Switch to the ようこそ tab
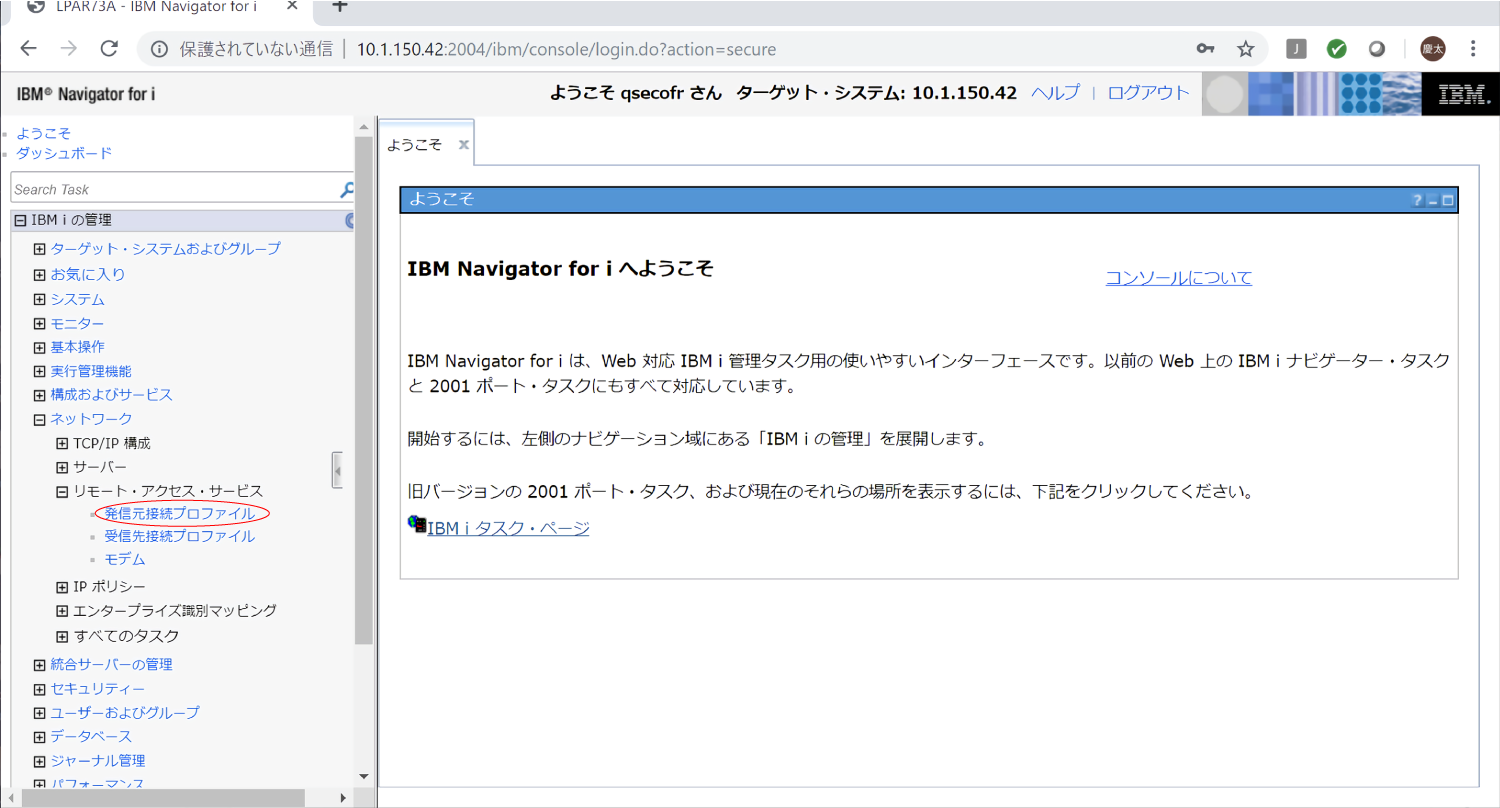 point(414,144)
